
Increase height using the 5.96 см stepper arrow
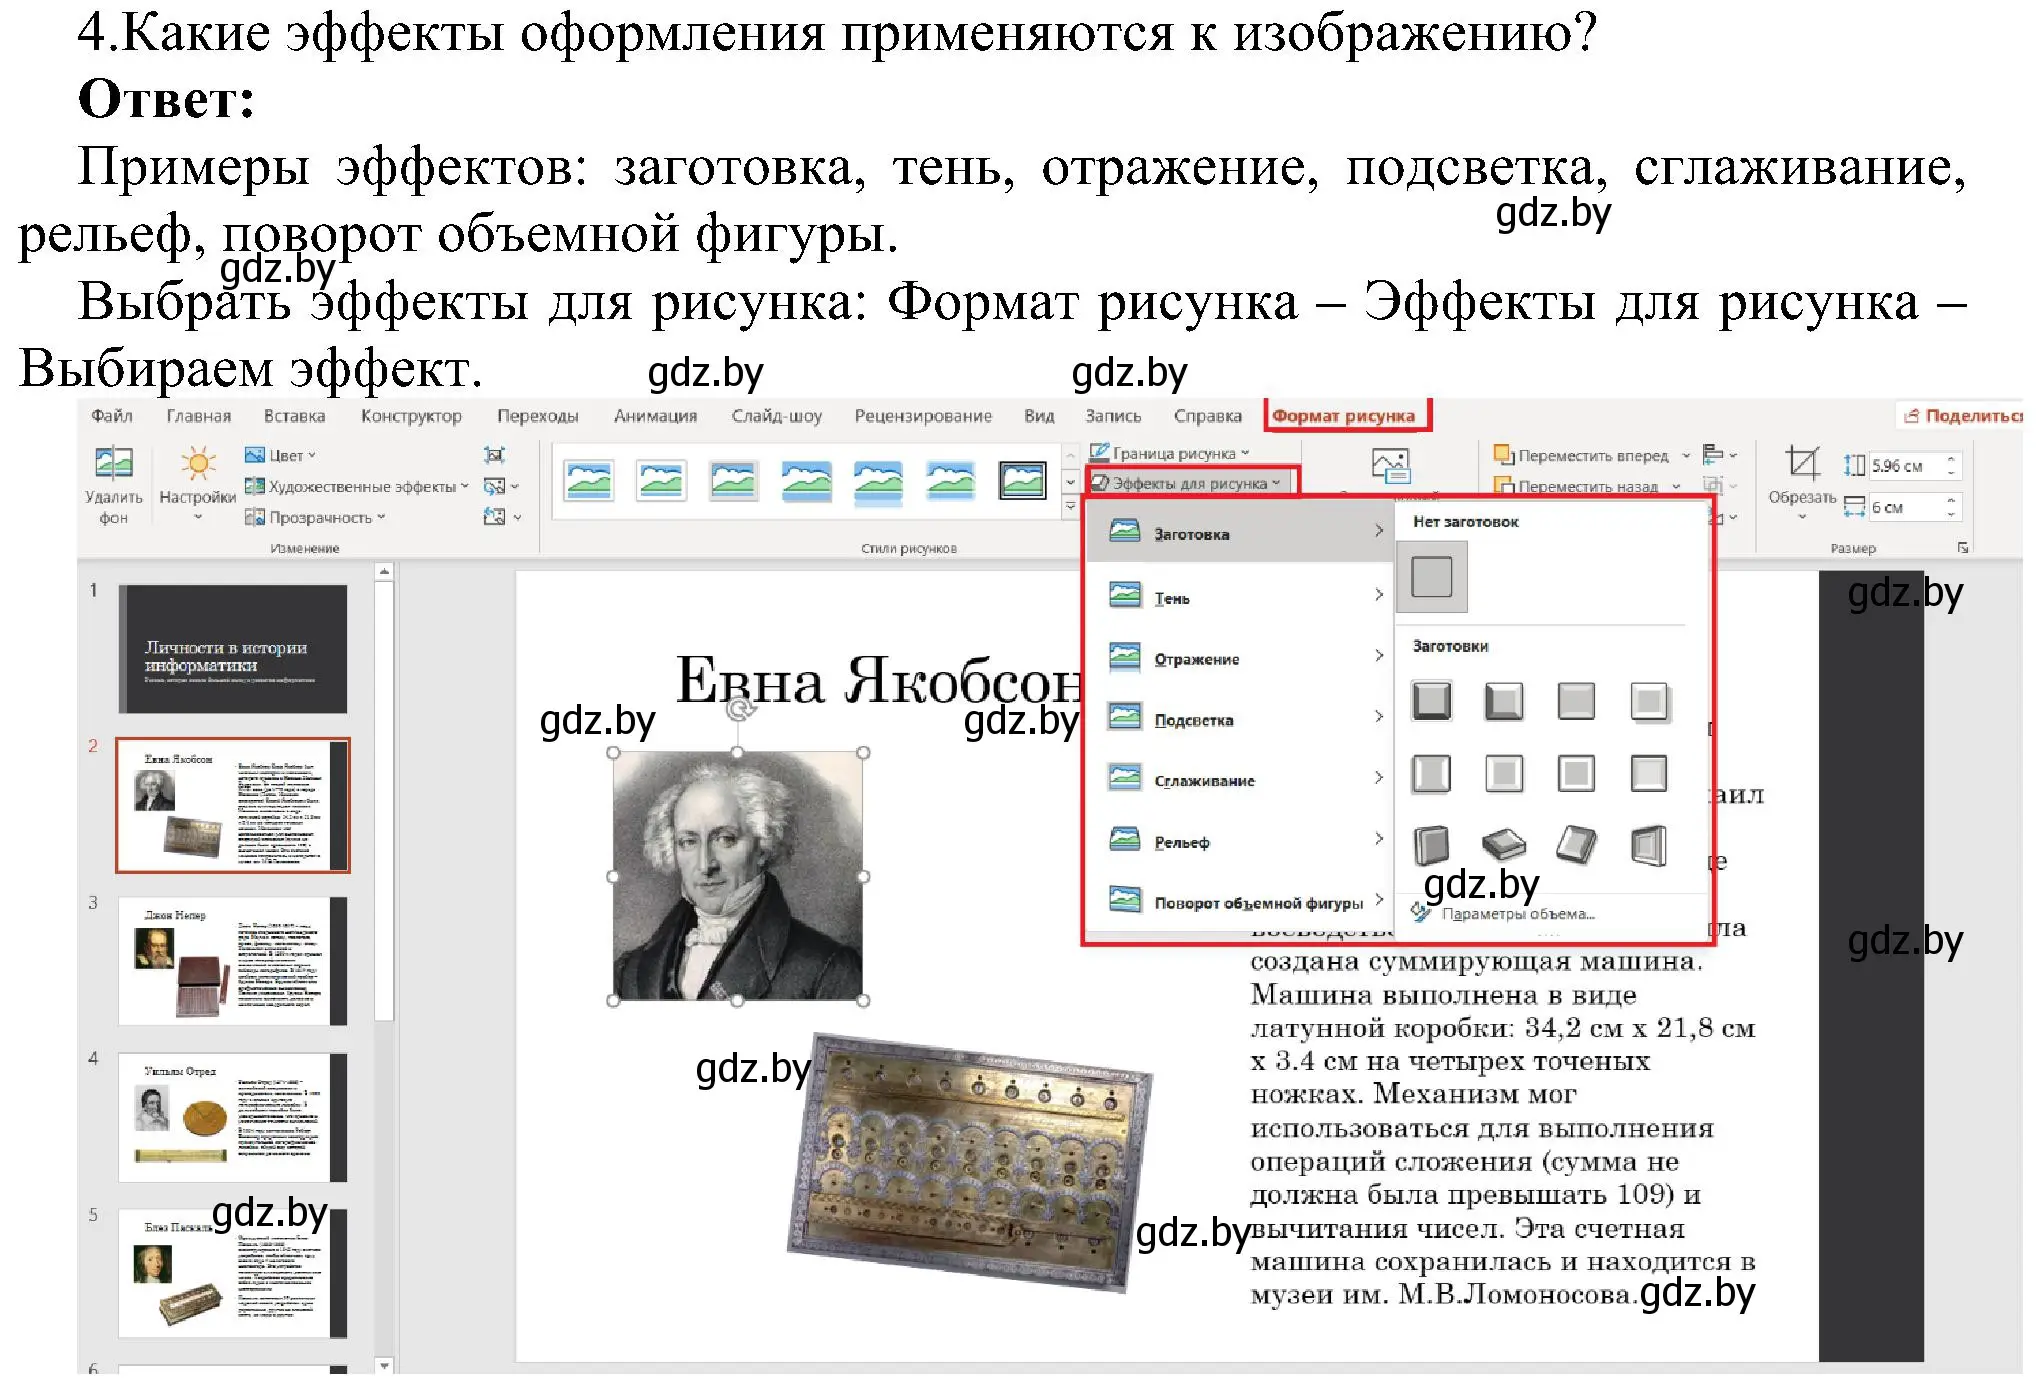pos(1951,459)
